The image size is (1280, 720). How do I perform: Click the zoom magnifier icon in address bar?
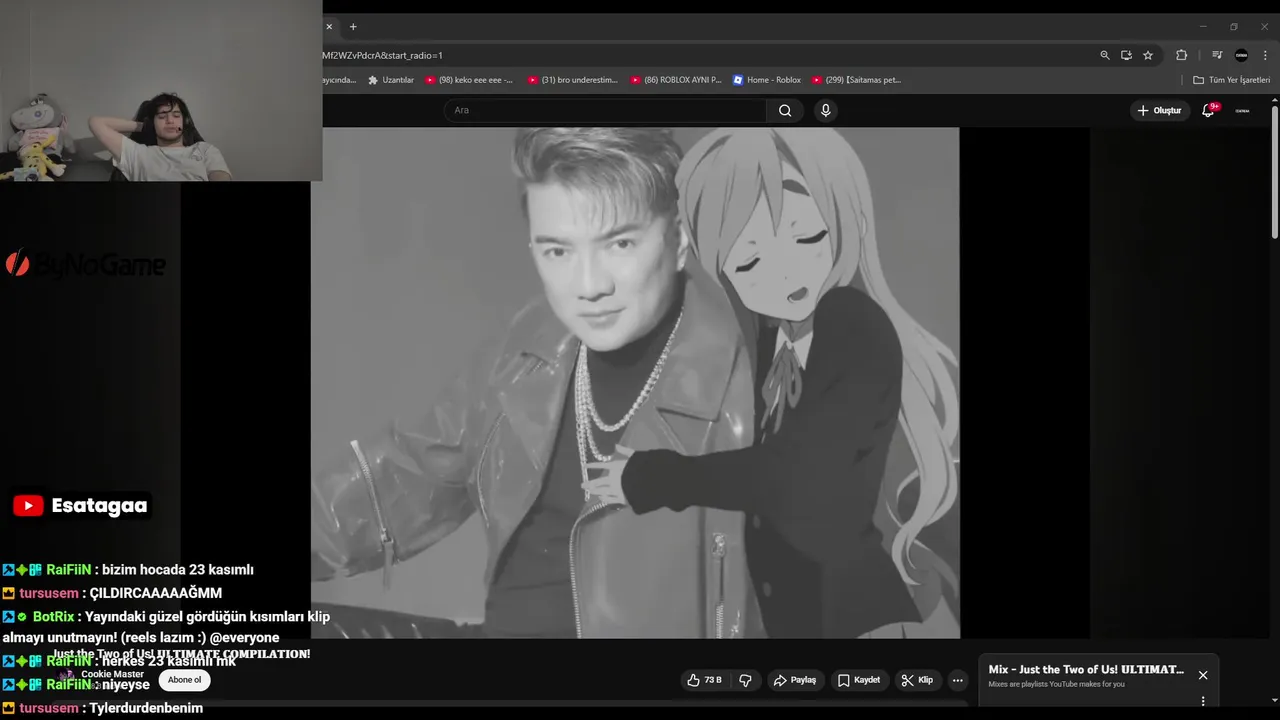tap(1105, 55)
